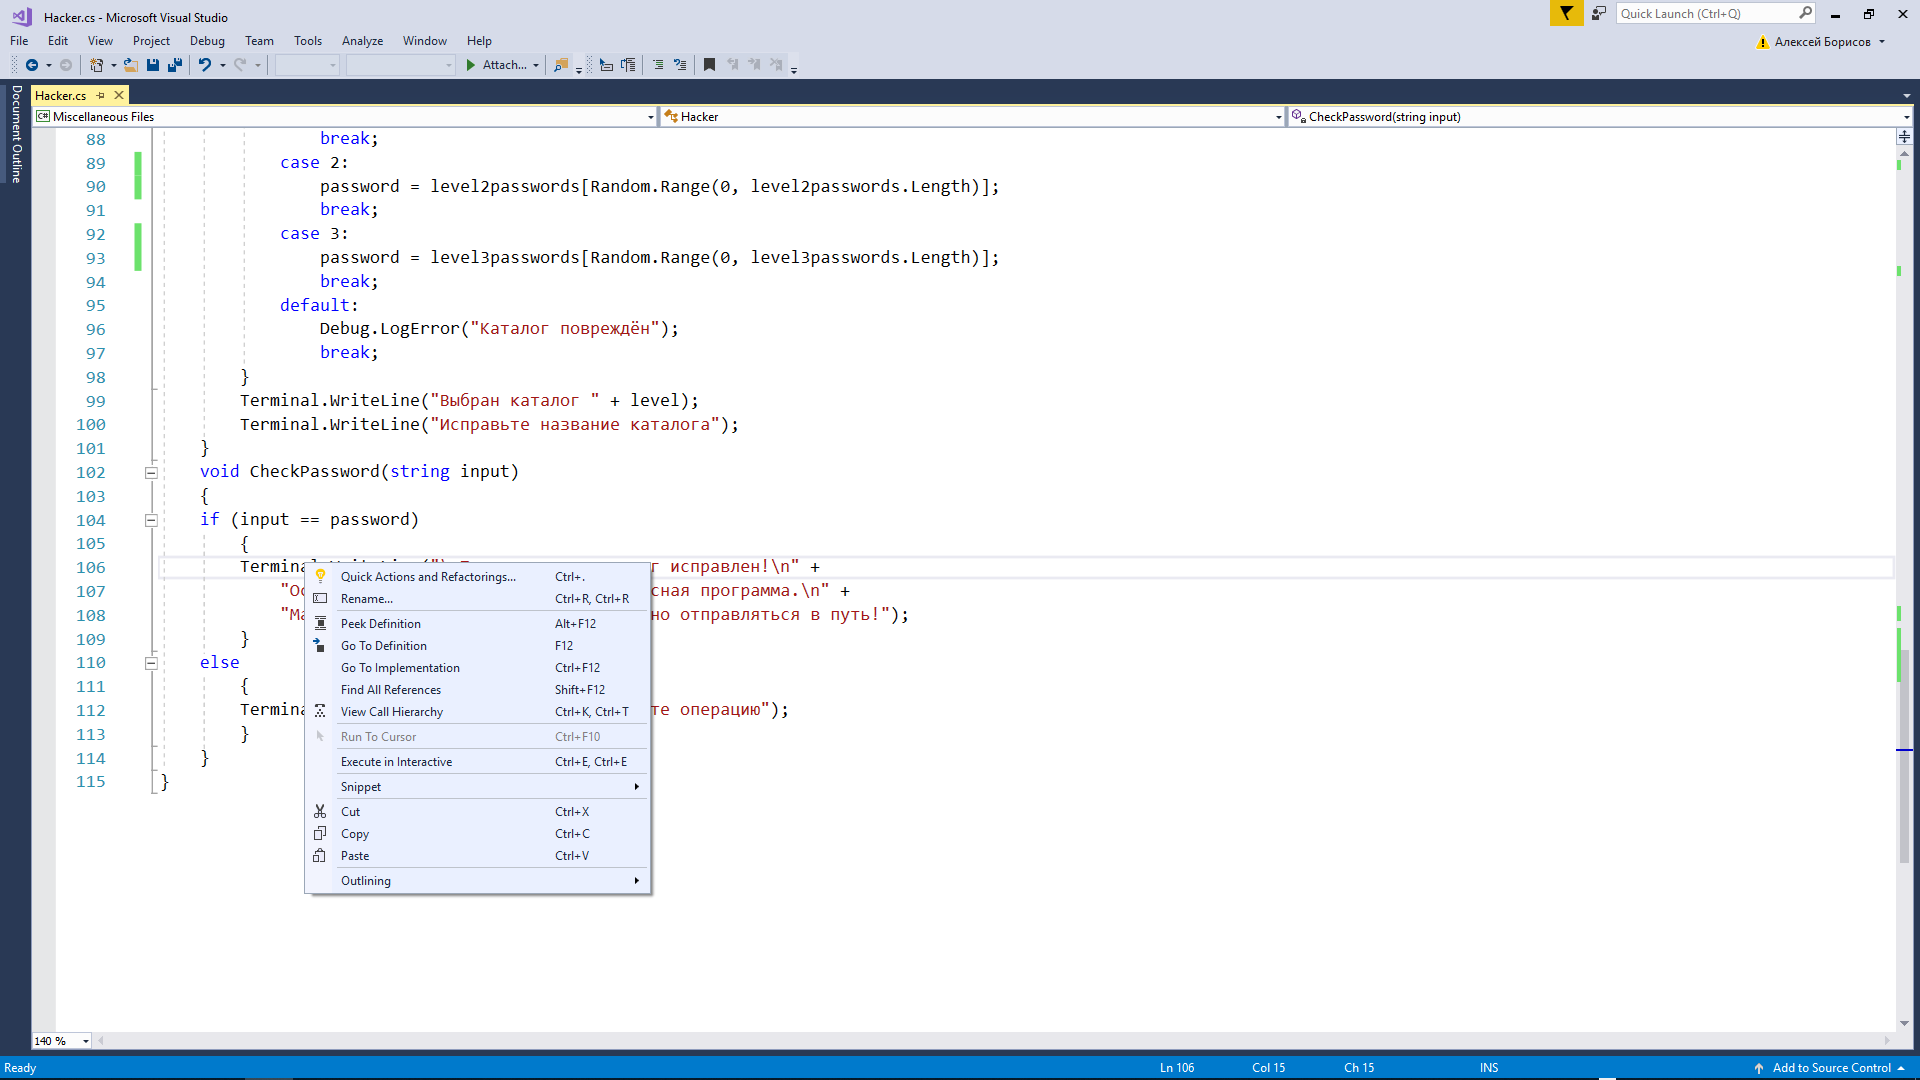Click the View Call Hierarchy icon
The image size is (1920, 1080).
(x=320, y=711)
